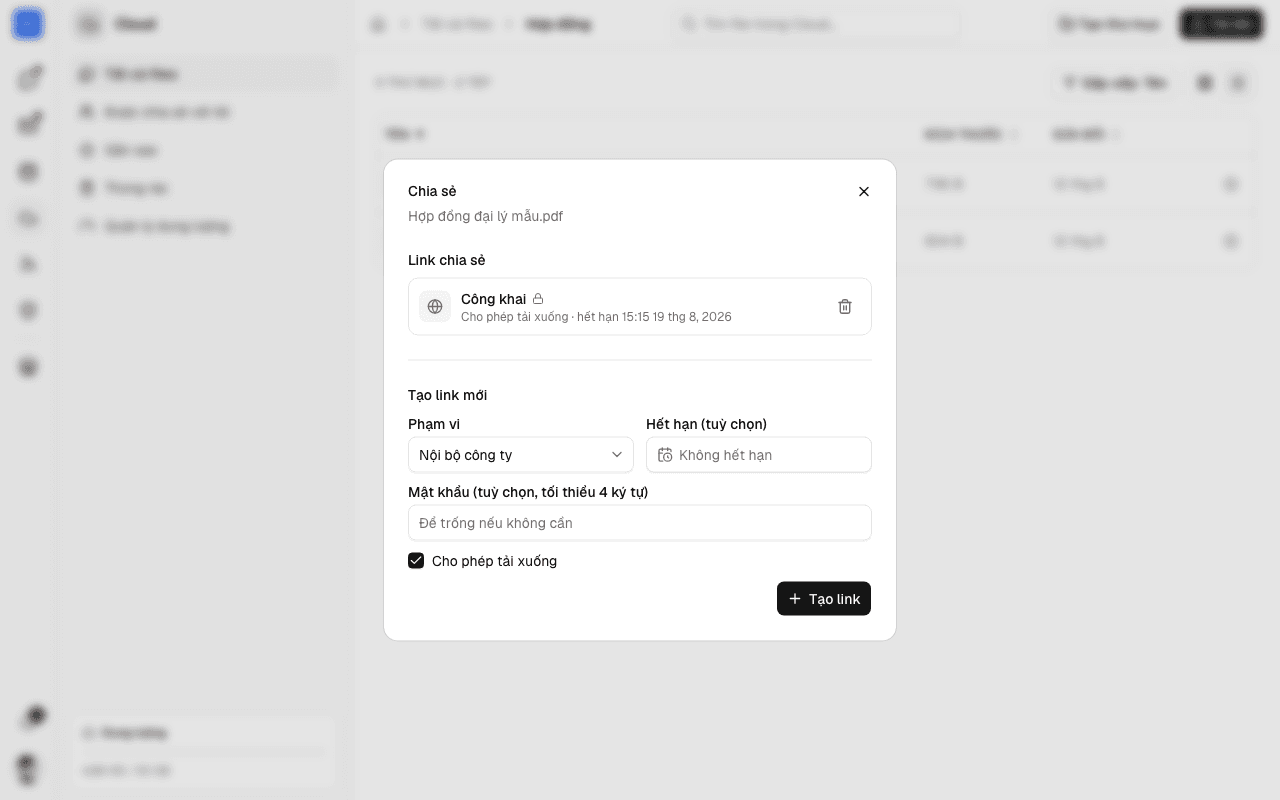Open the Không hết hạn date picker

tap(759, 455)
